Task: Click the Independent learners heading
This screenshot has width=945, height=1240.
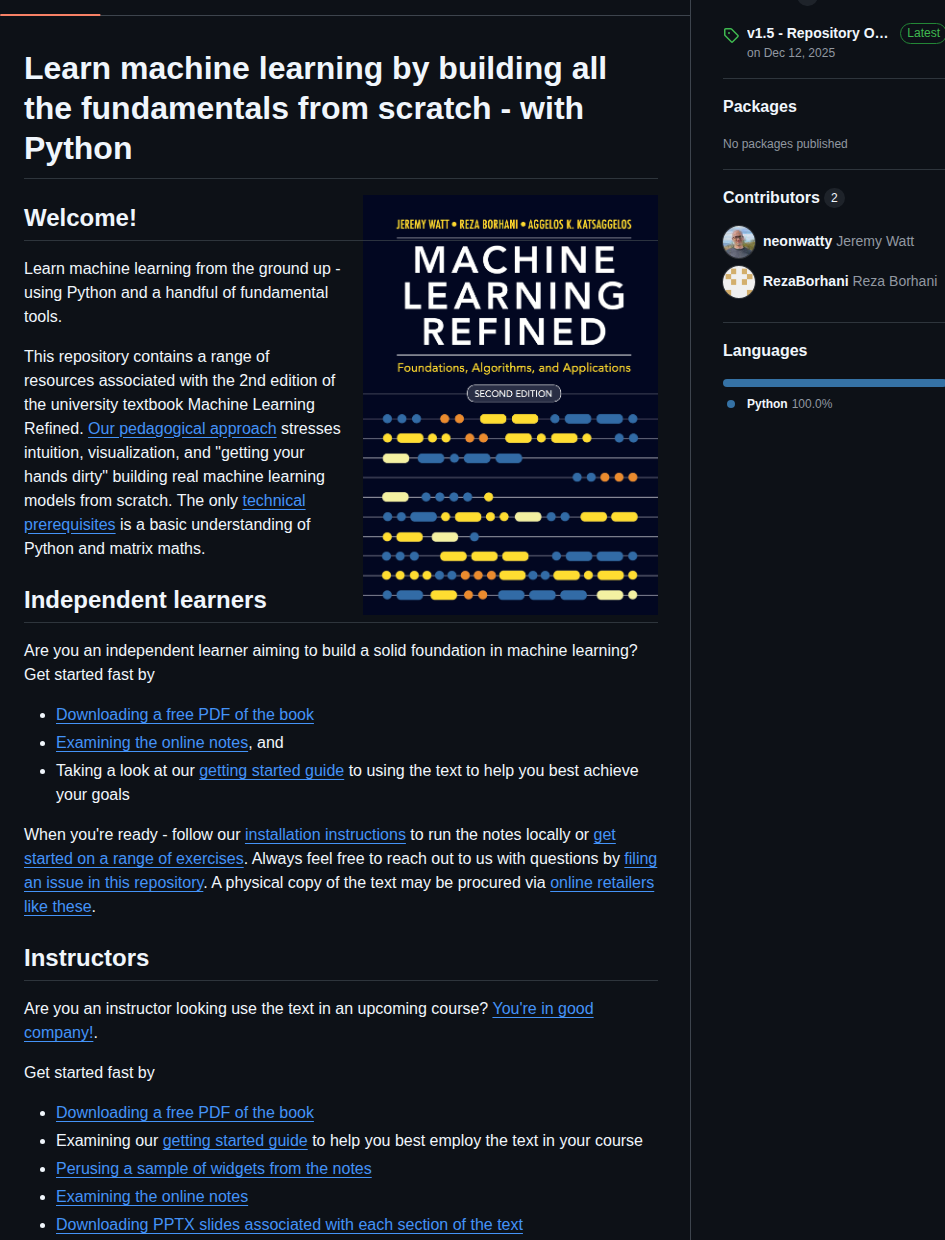Action: (145, 600)
